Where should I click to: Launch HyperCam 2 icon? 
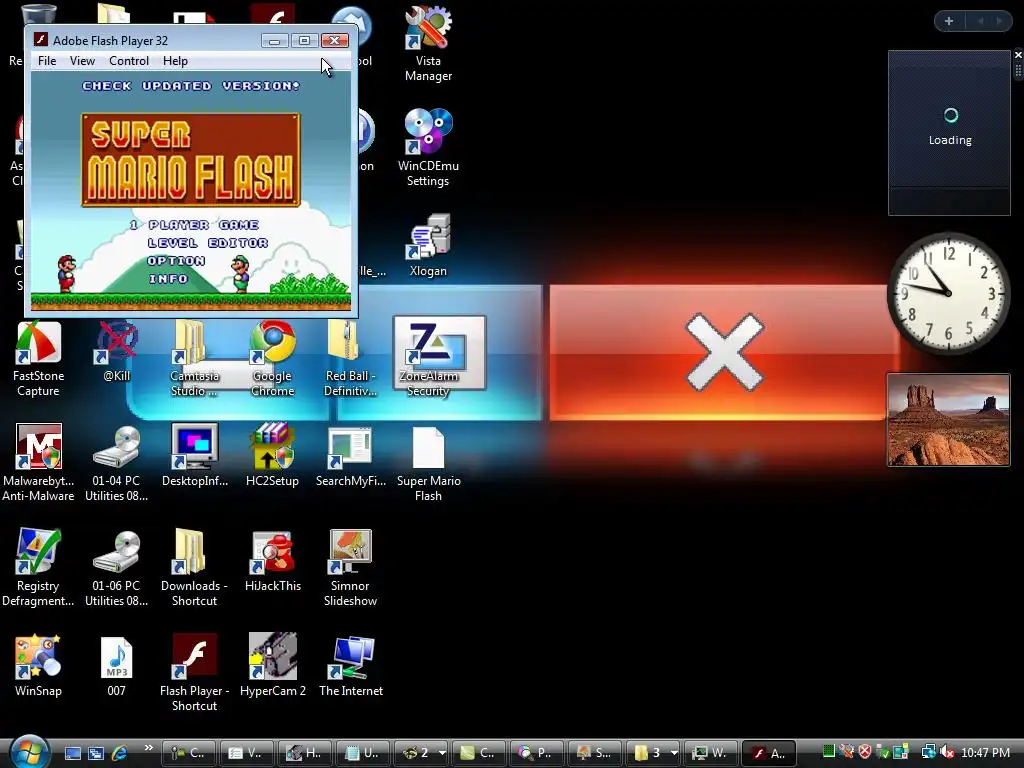click(272, 666)
